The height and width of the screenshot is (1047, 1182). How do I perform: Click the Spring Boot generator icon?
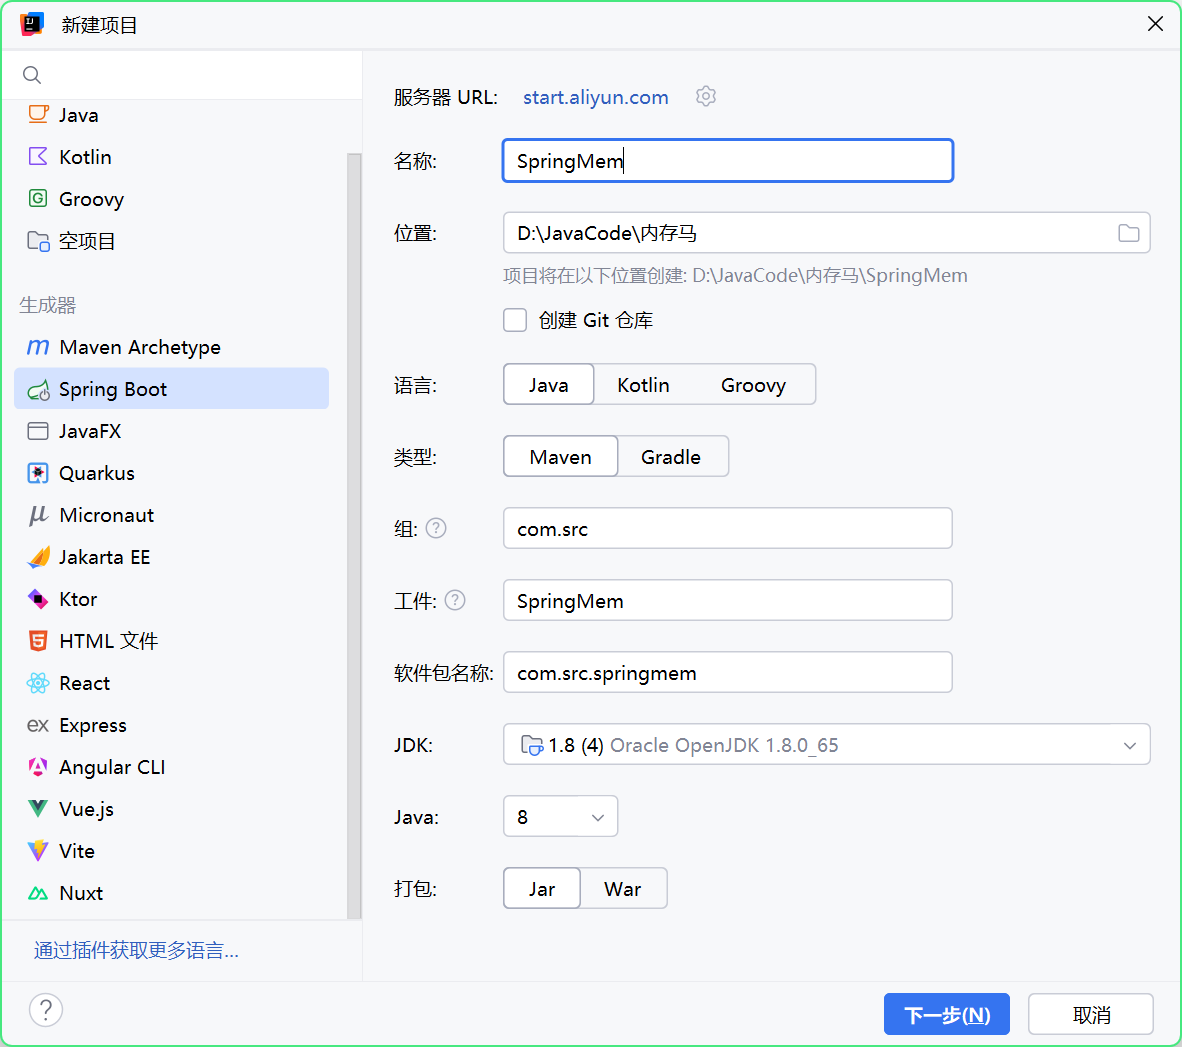pos(38,390)
